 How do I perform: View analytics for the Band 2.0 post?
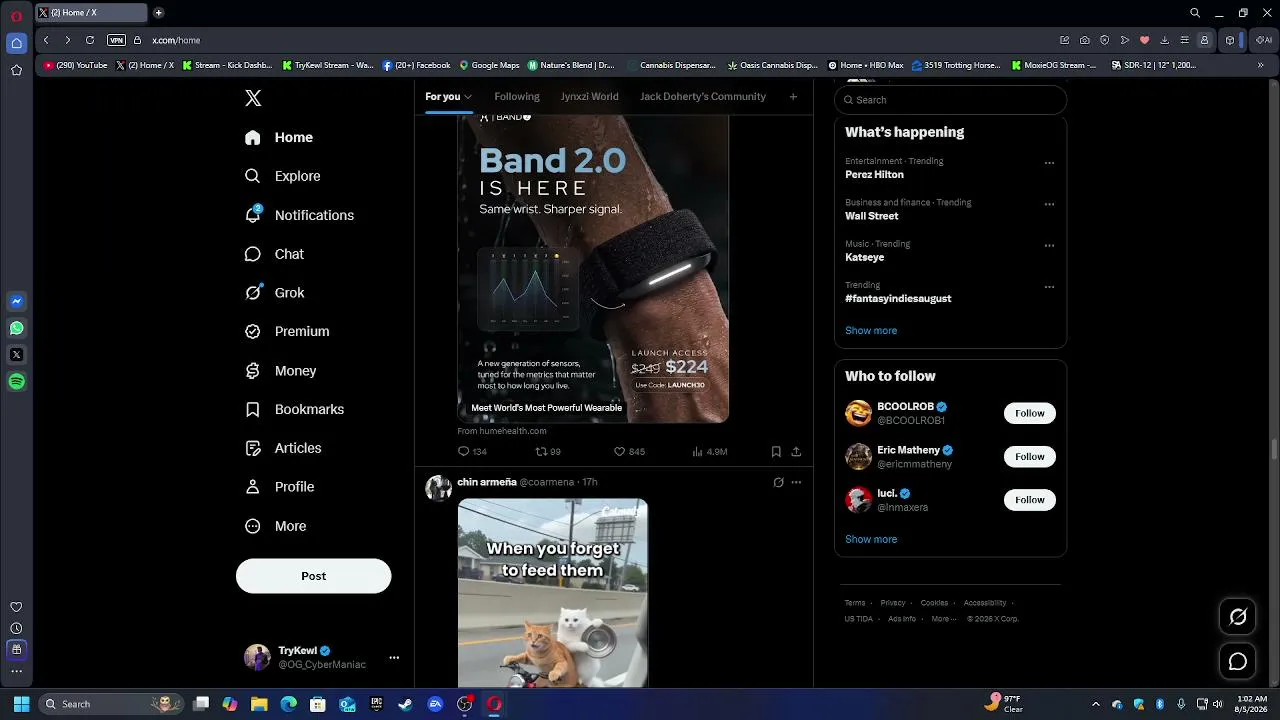[x=697, y=452]
